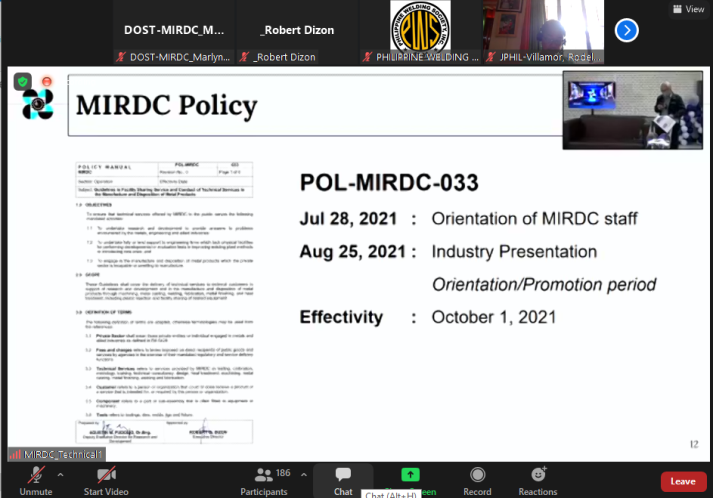Open the Participants panel showing 186

tap(266, 481)
